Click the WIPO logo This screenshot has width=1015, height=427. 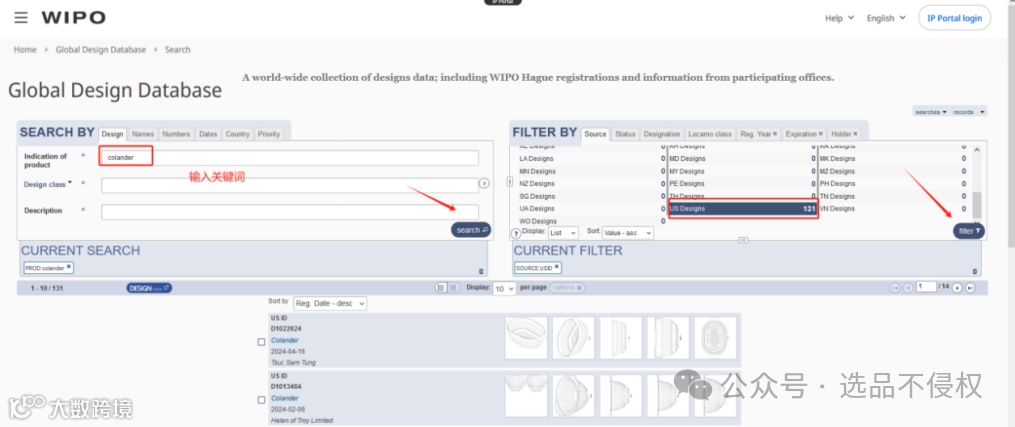(73, 17)
